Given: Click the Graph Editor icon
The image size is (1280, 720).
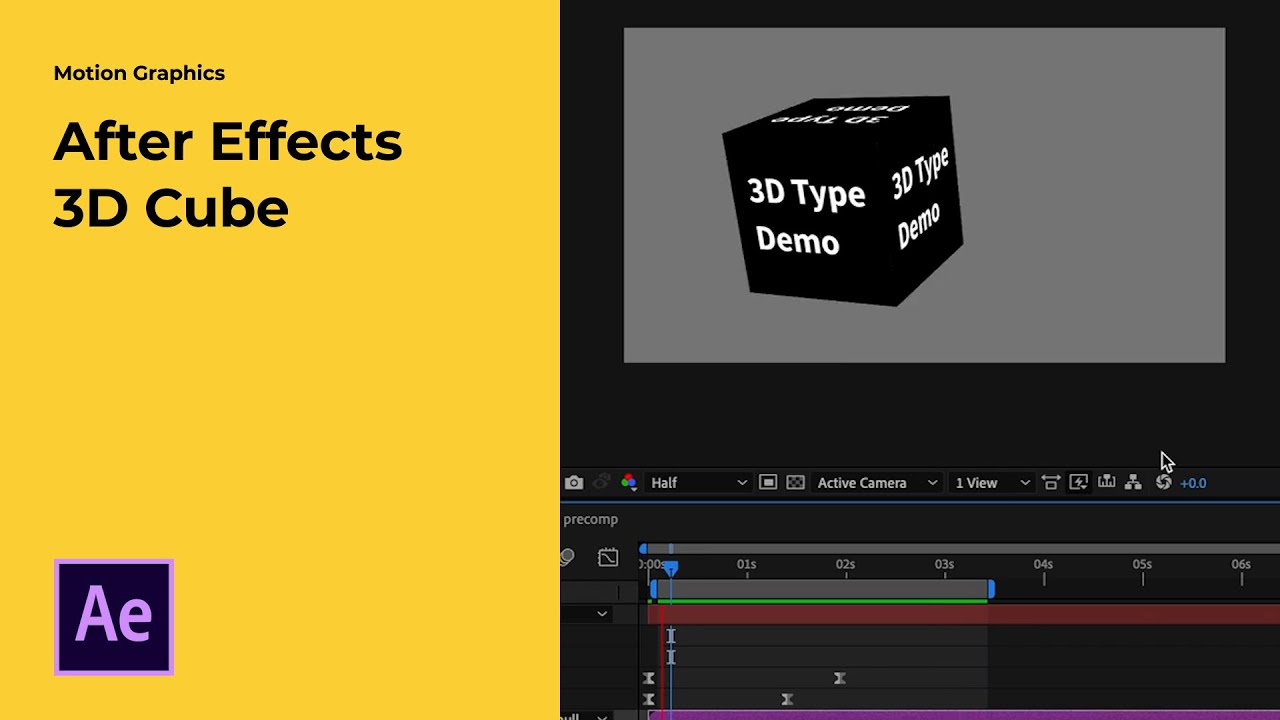Looking at the screenshot, I should pos(608,558).
